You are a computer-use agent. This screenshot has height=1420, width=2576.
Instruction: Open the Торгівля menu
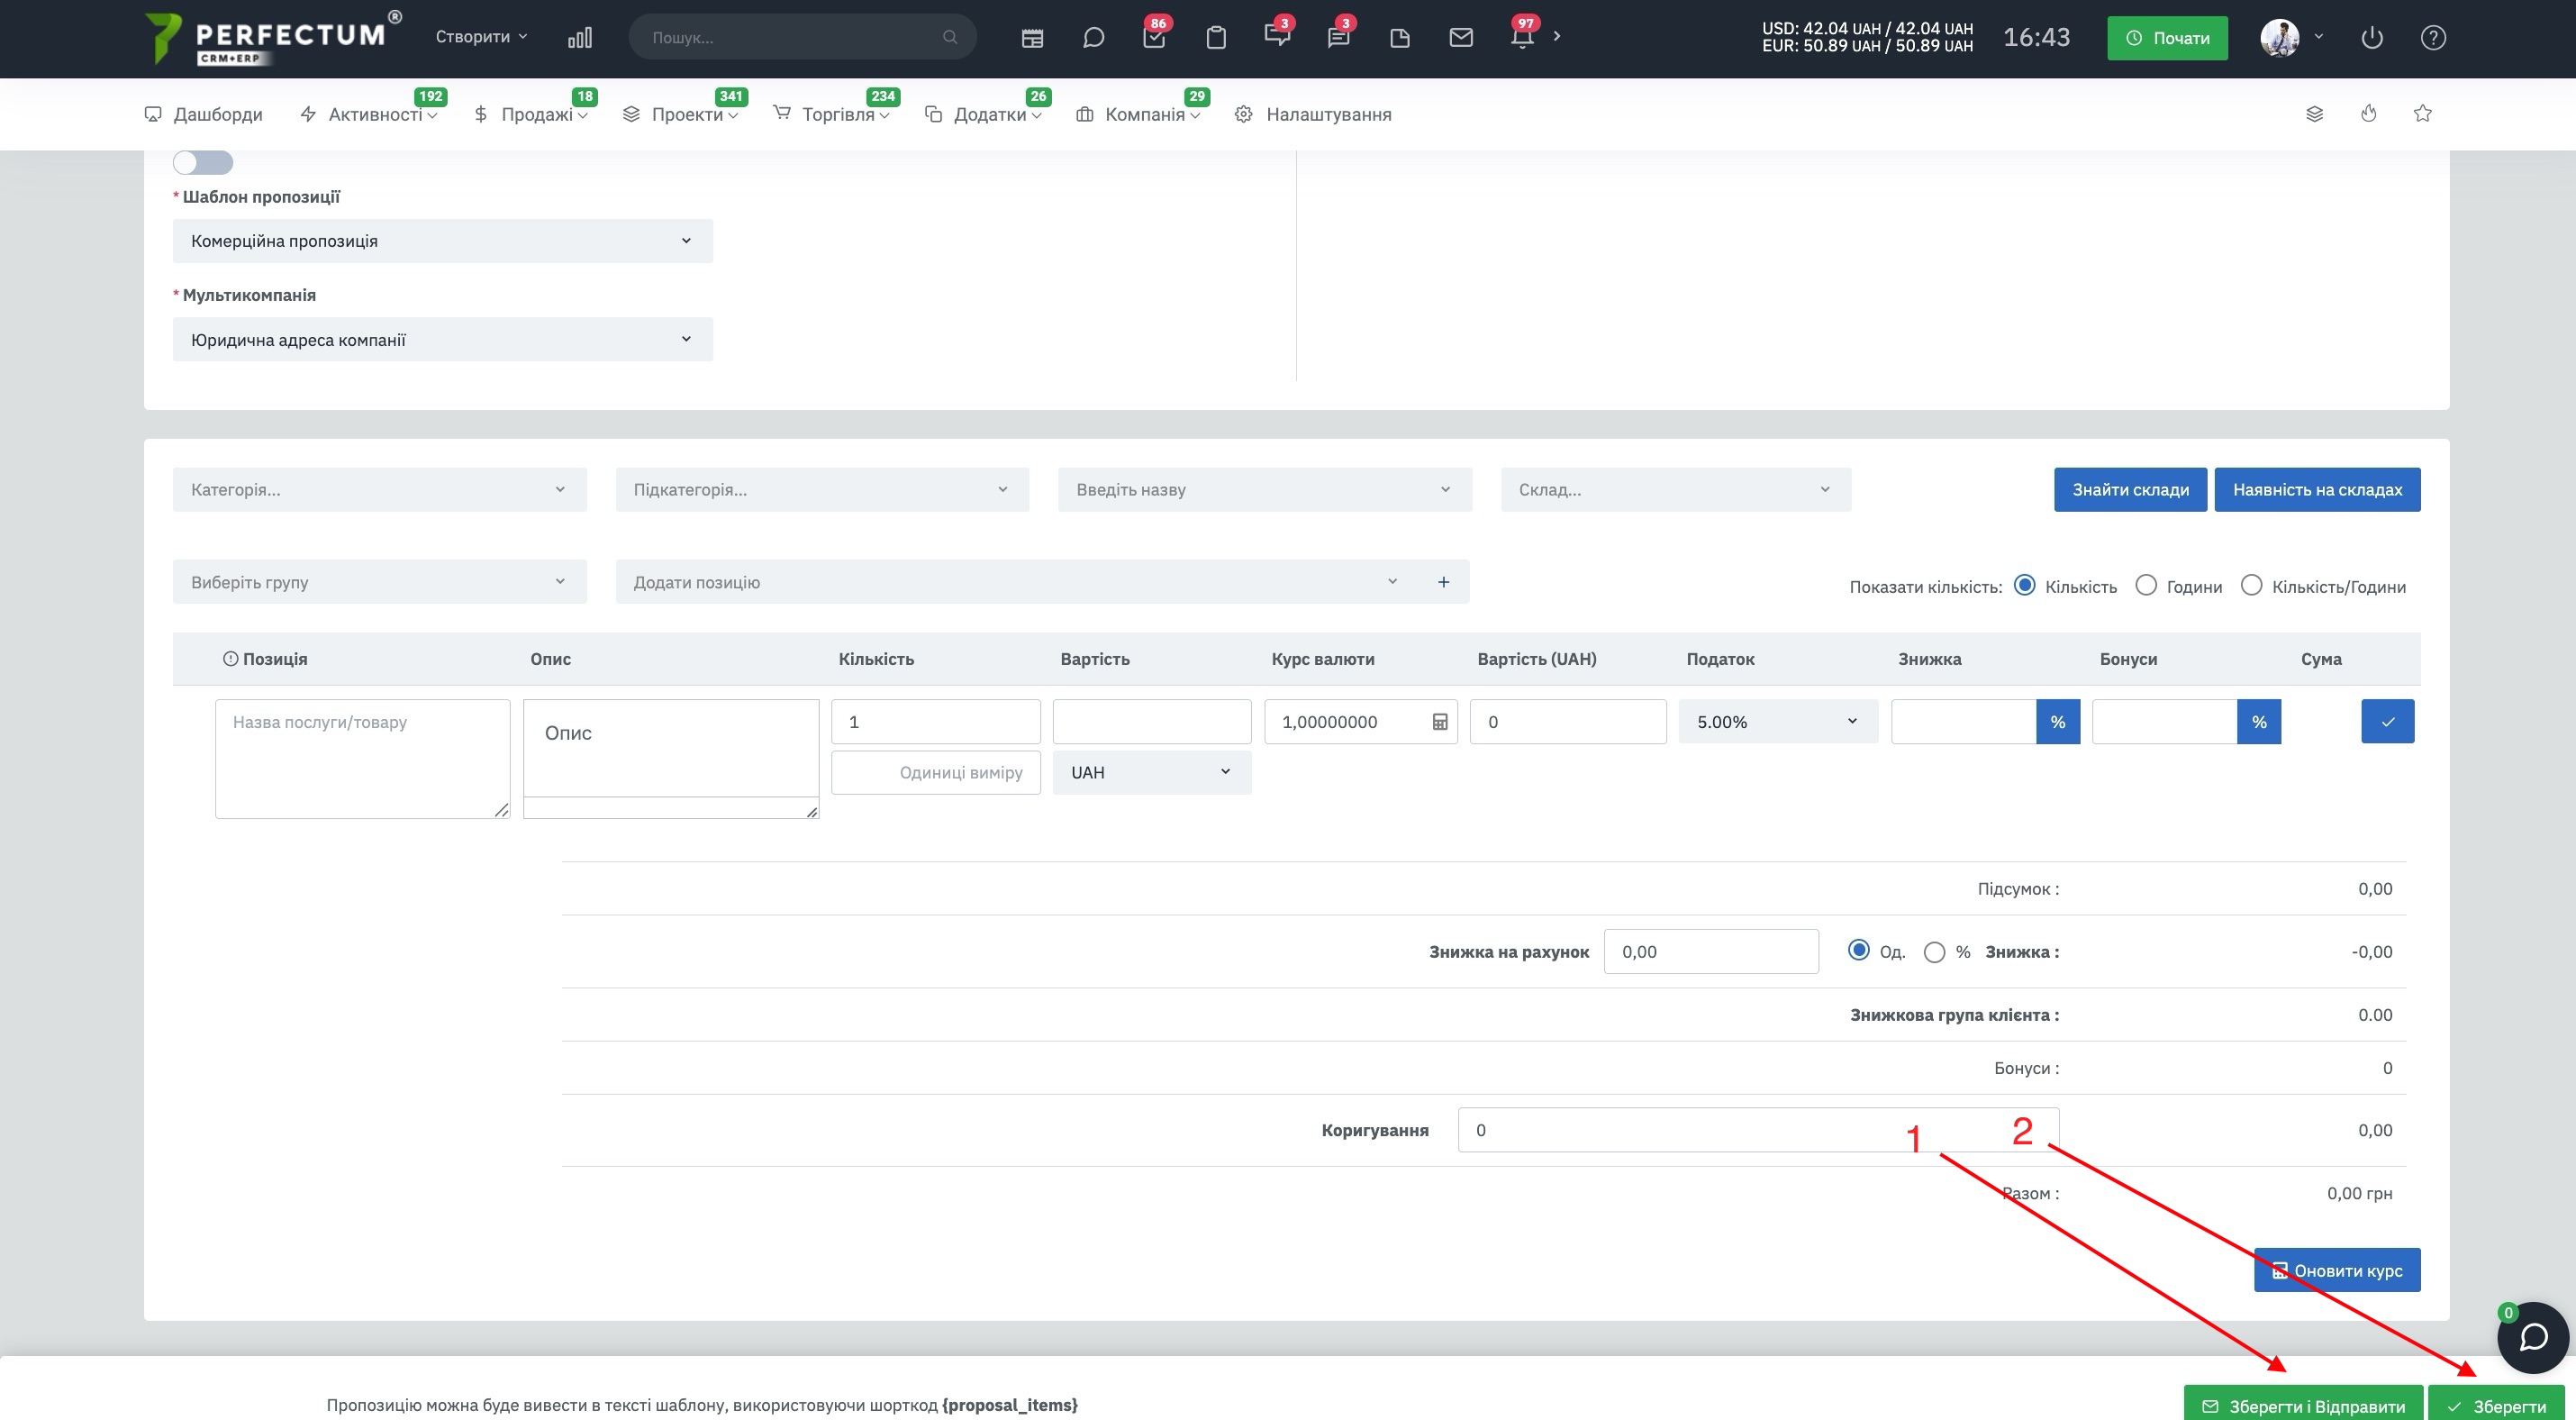pyautogui.click(x=832, y=114)
